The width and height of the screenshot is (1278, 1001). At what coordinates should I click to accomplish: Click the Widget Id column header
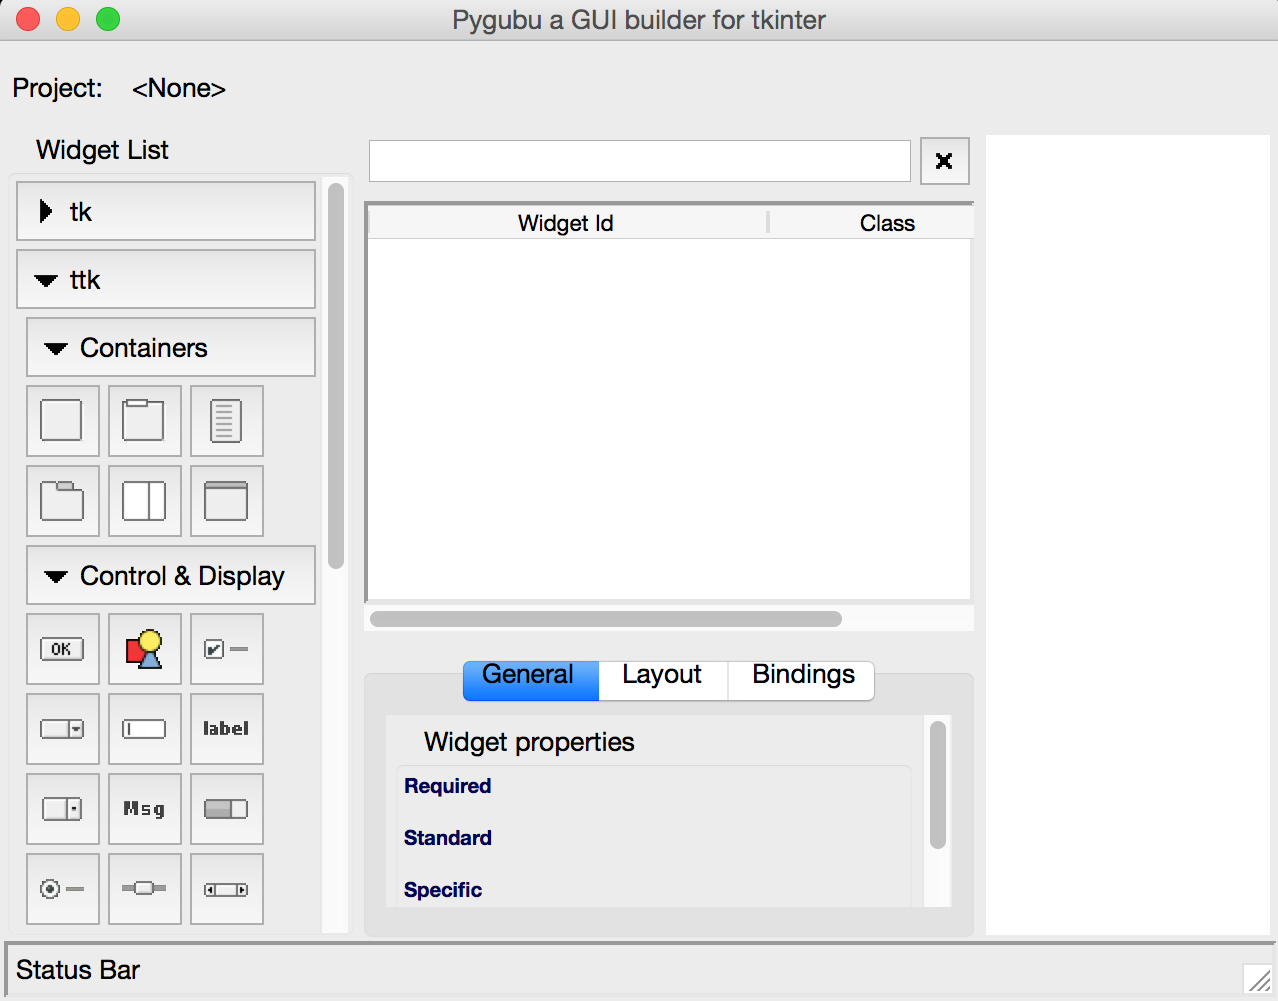(567, 223)
